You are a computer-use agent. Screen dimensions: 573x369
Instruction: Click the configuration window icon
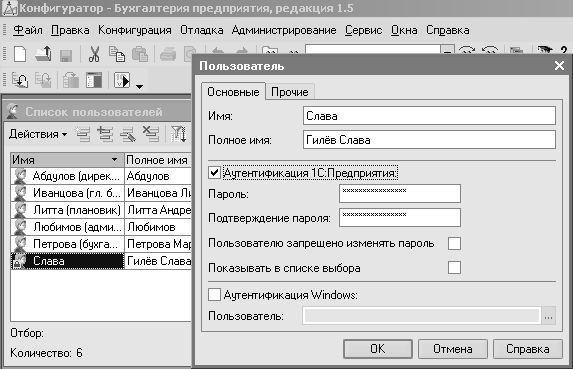(x=94, y=80)
